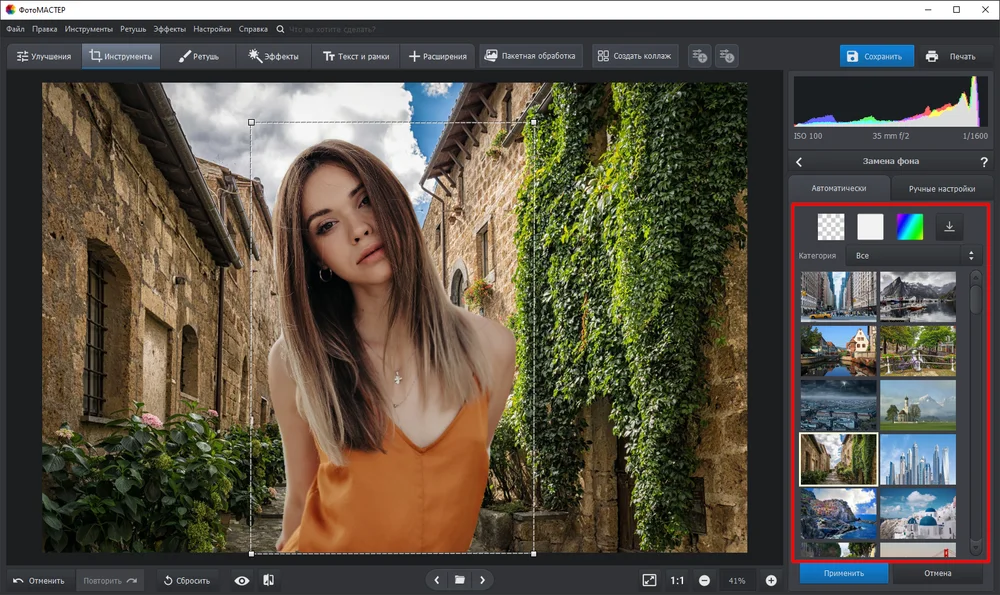Set 1:1 zoom scale
This screenshot has height=595, width=1000.
coord(677,580)
